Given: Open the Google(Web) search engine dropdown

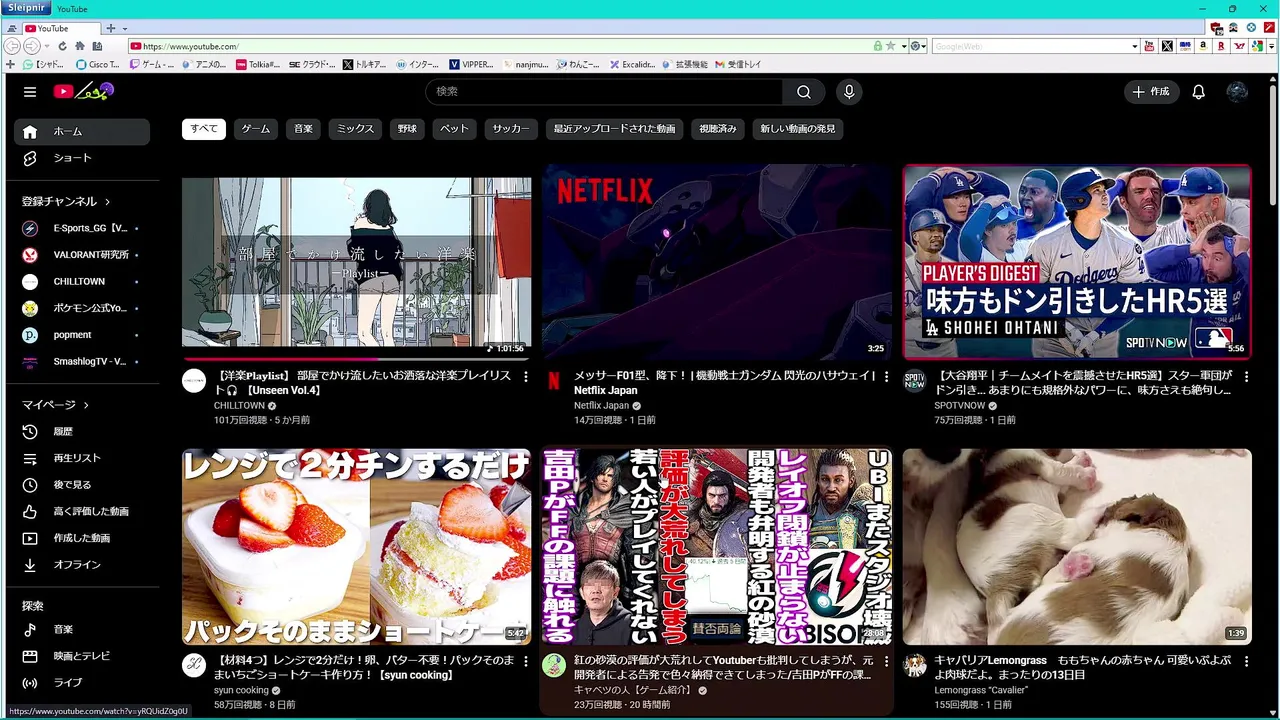Looking at the screenshot, I should pyautogui.click(x=1135, y=46).
